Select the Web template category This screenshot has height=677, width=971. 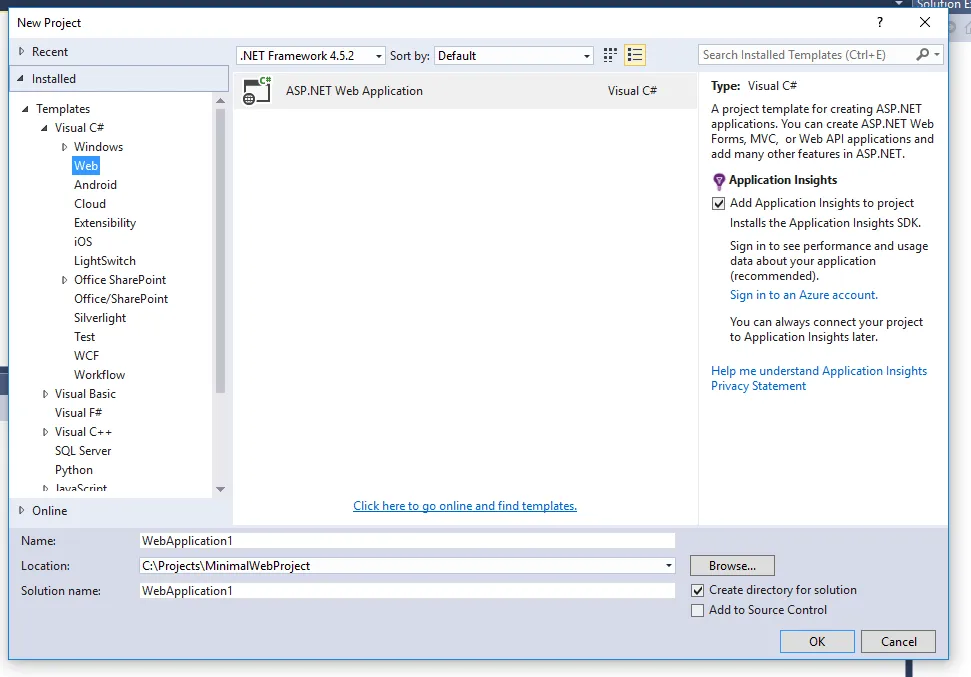click(86, 166)
